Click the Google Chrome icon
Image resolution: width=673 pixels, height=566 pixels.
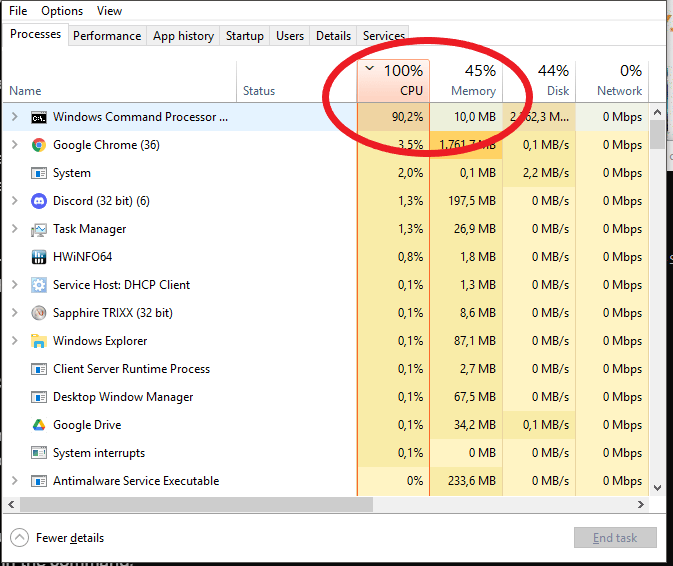point(39,145)
